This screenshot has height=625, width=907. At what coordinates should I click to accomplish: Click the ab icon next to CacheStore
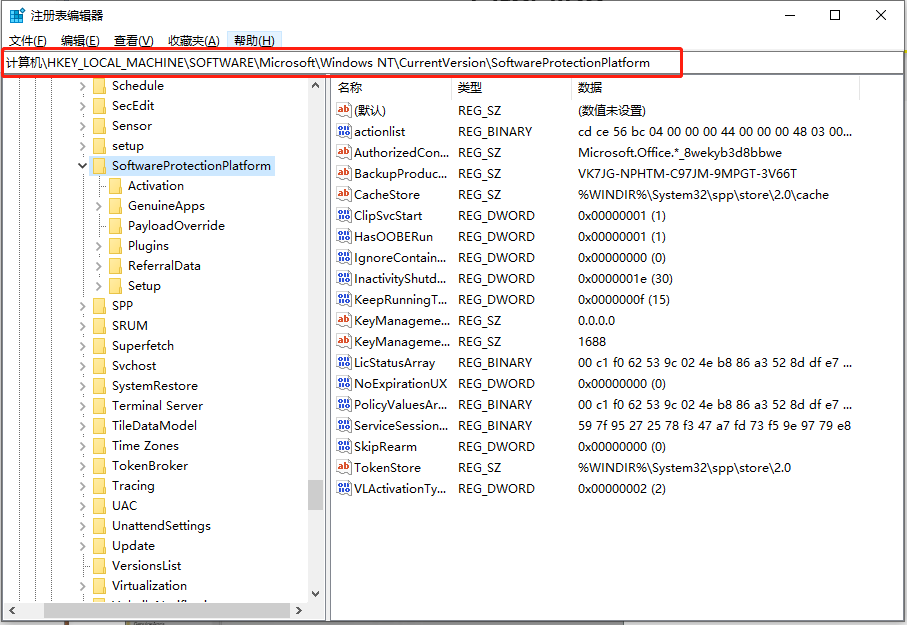tap(343, 194)
